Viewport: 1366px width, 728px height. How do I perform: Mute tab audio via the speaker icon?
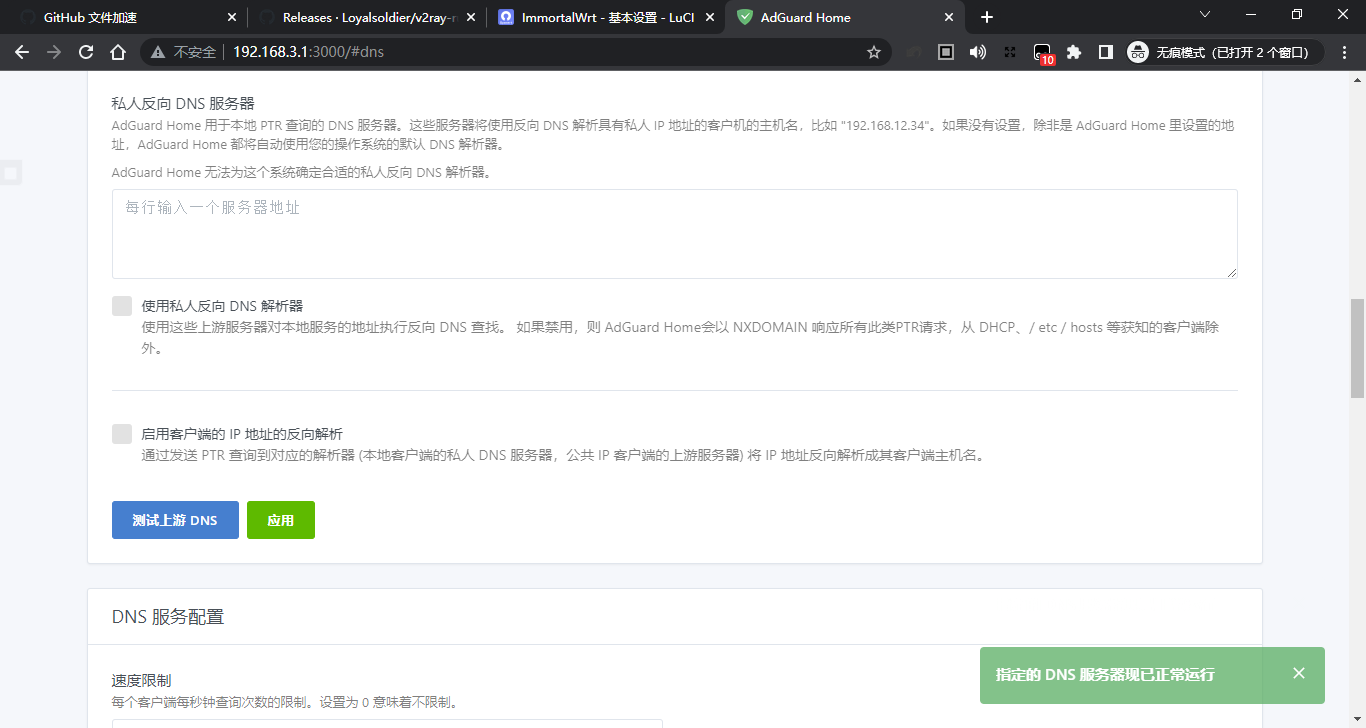[977, 52]
